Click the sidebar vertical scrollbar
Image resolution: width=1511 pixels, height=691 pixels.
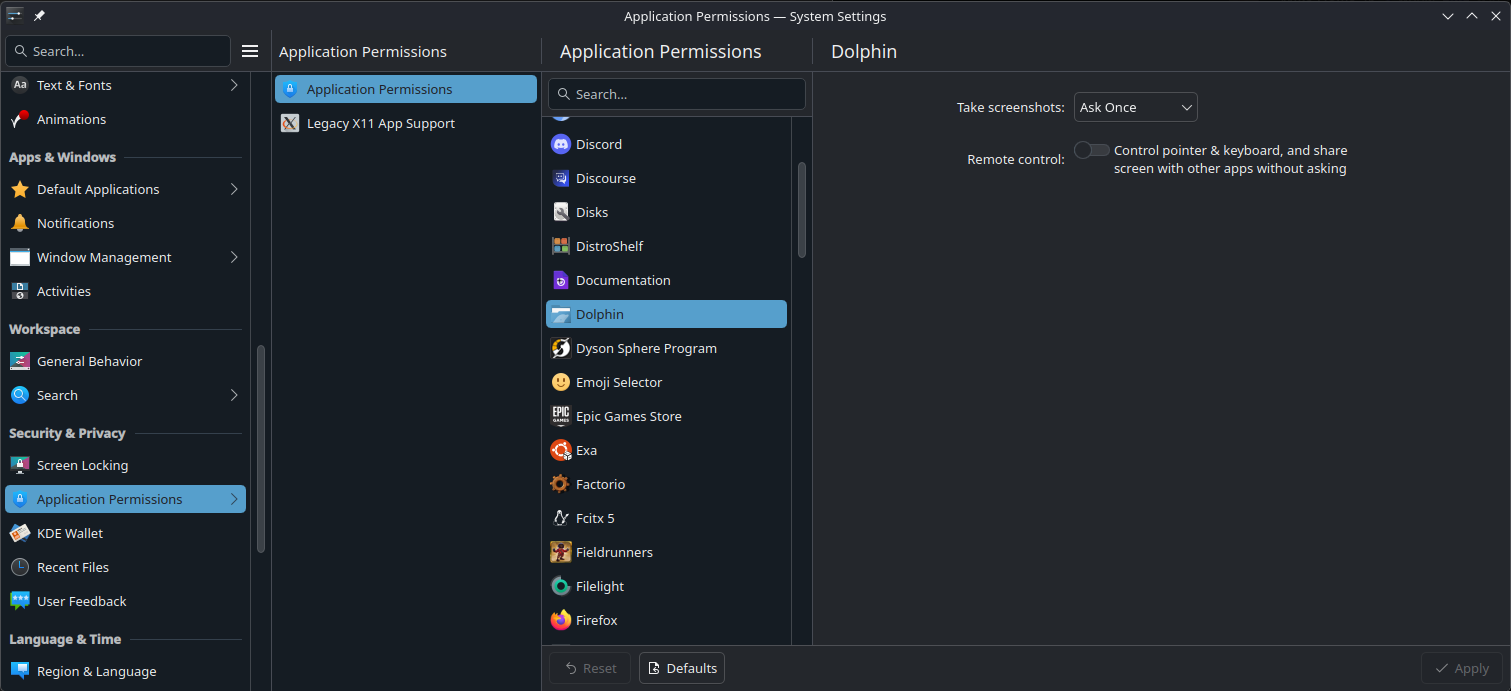point(261,449)
